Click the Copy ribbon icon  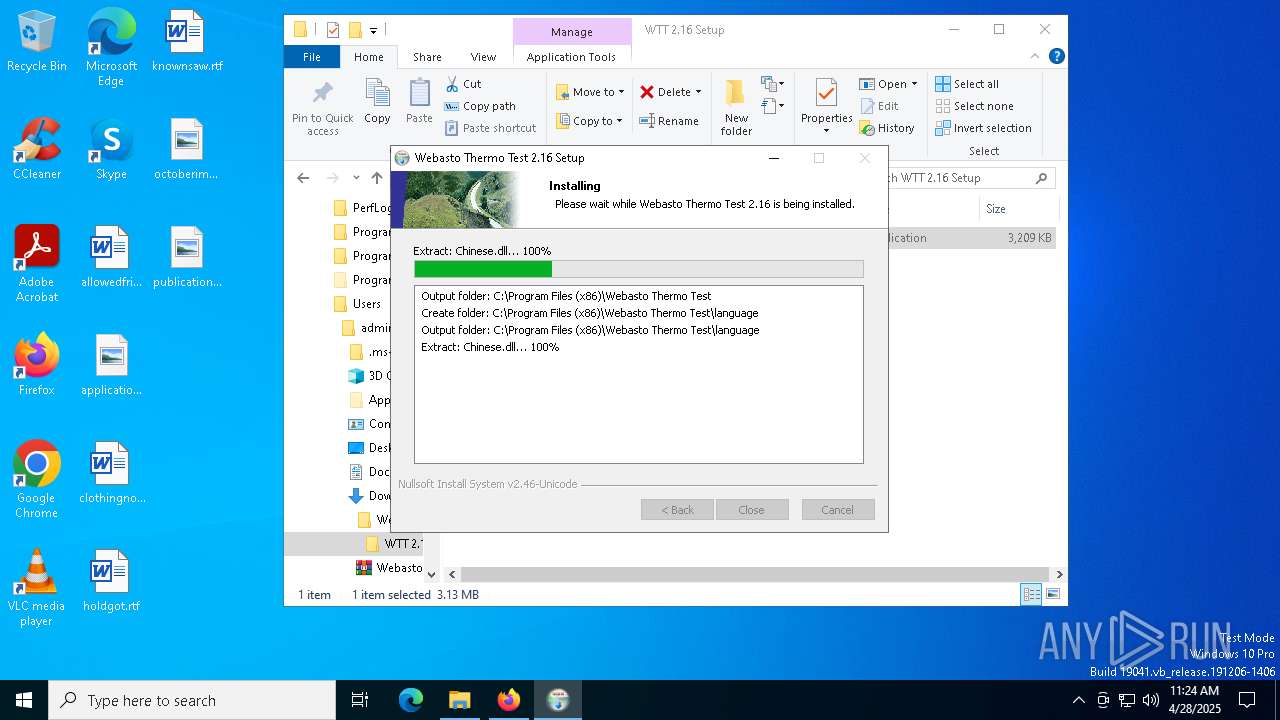click(x=377, y=102)
